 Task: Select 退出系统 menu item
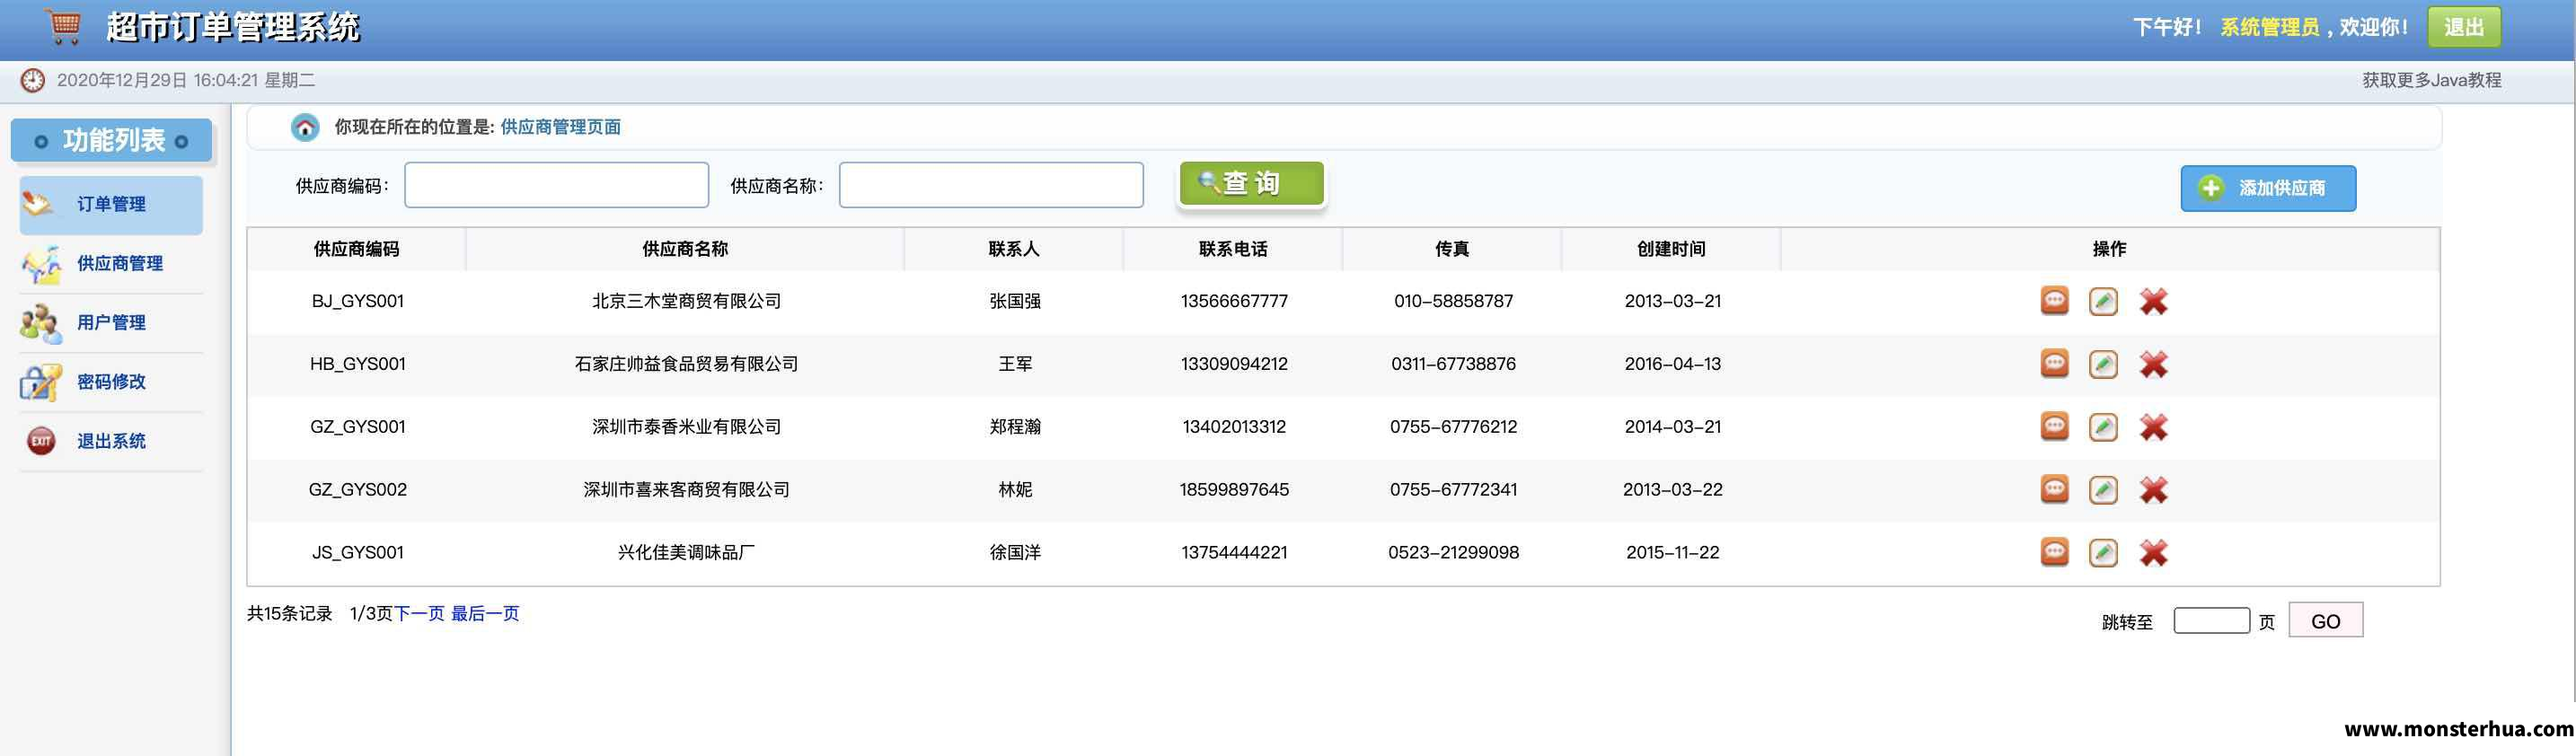tap(111, 441)
